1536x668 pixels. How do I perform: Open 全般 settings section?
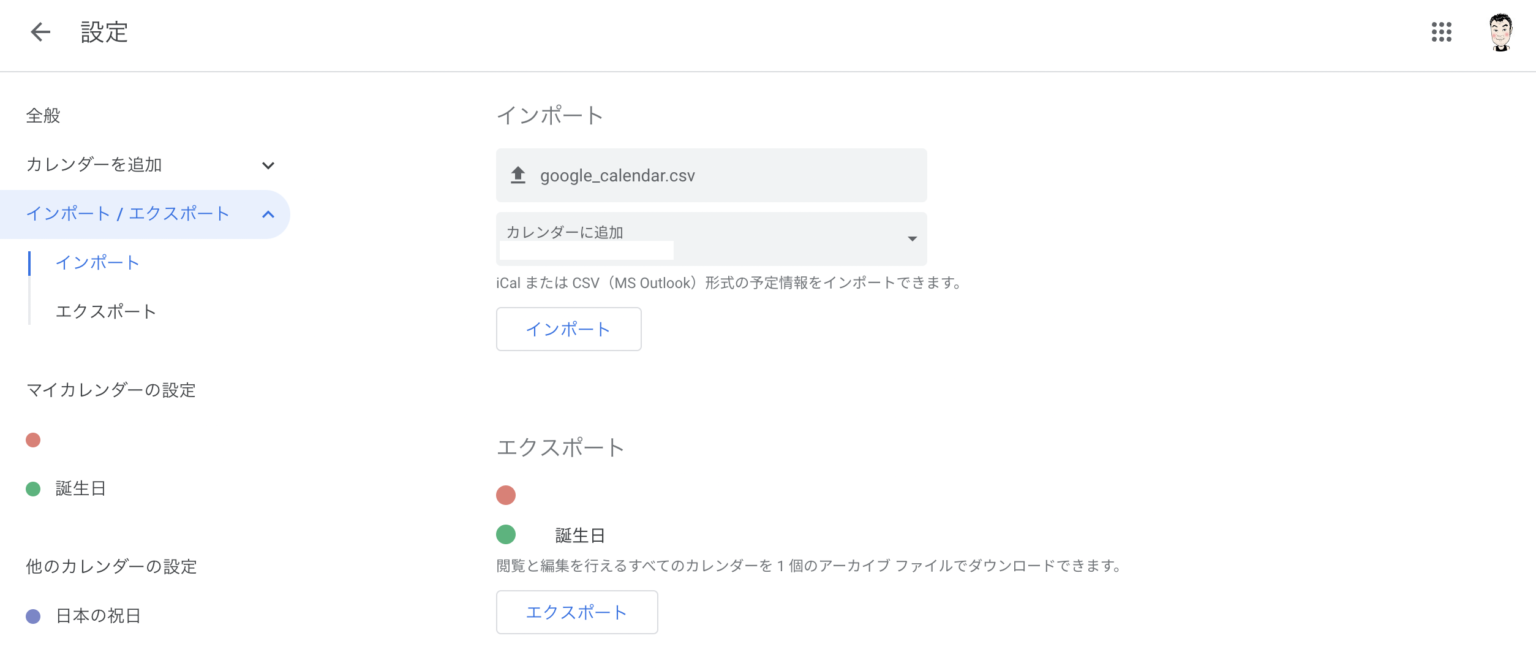(x=43, y=116)
